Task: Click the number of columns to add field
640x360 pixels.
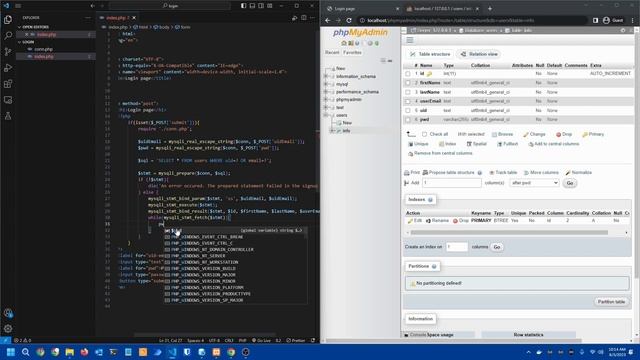Action: [452, 183]
